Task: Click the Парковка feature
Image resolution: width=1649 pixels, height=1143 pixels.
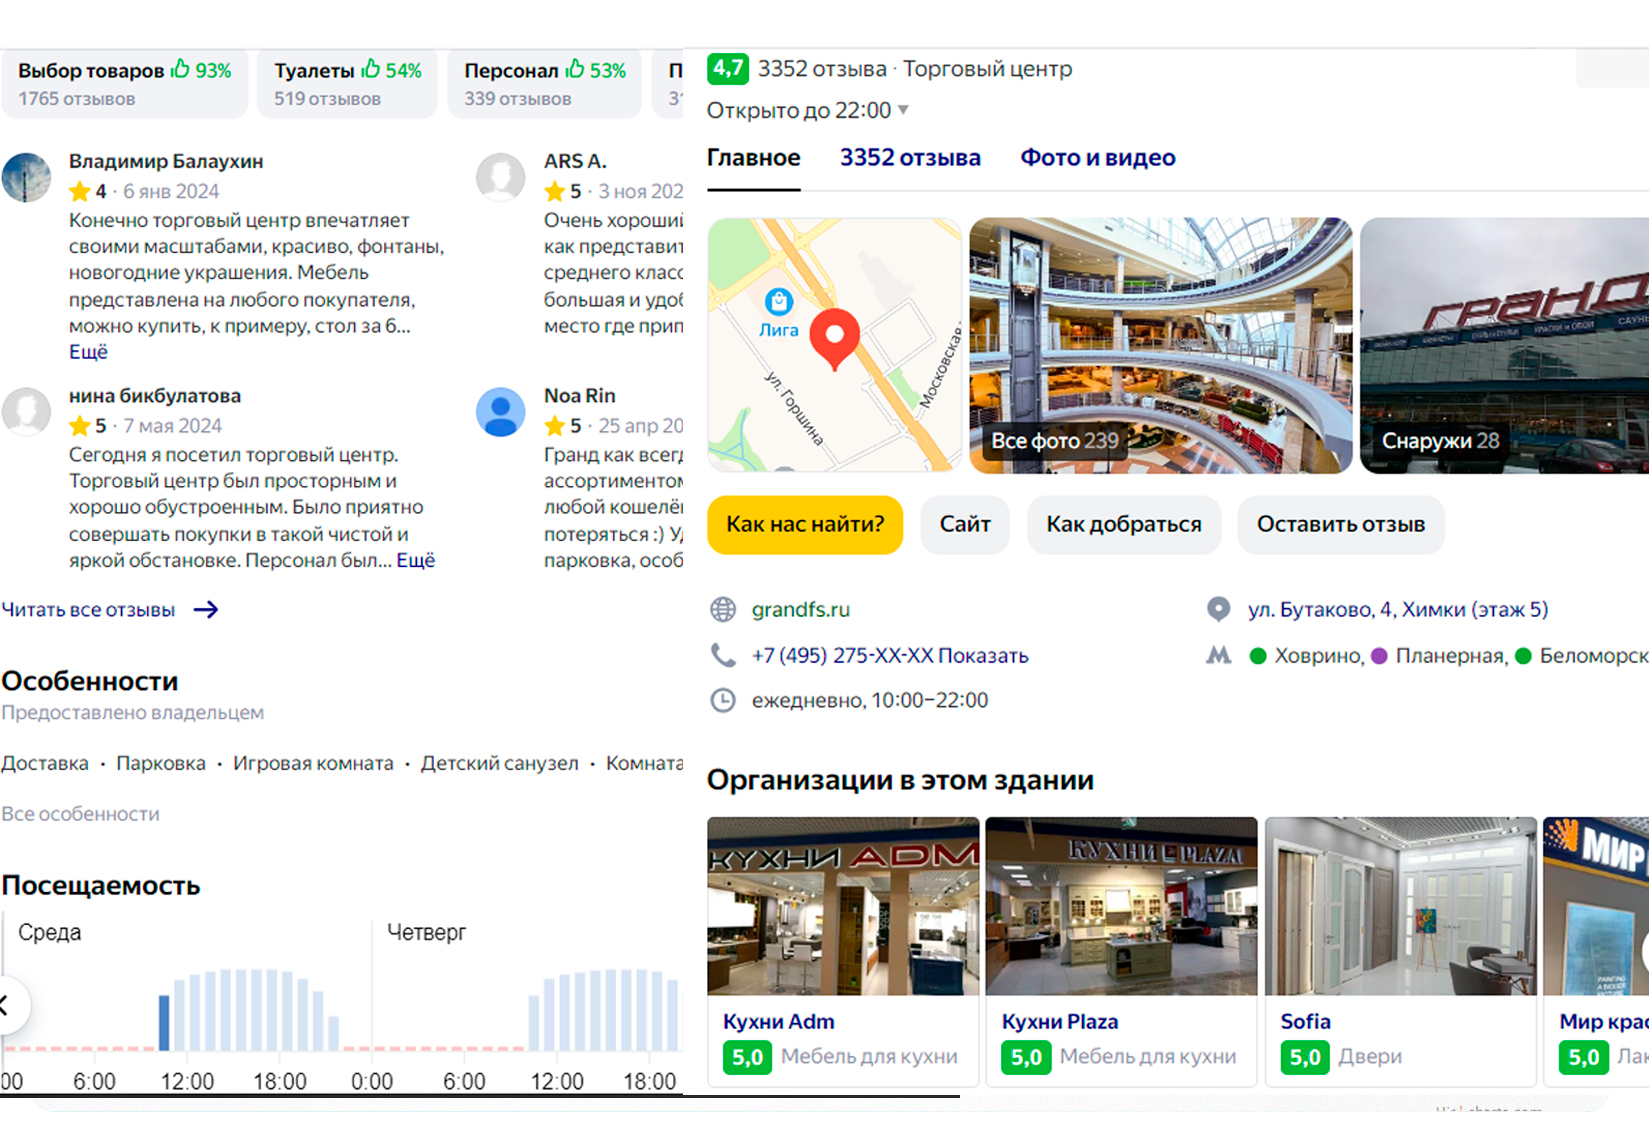Action: click(x=161, y=763)
